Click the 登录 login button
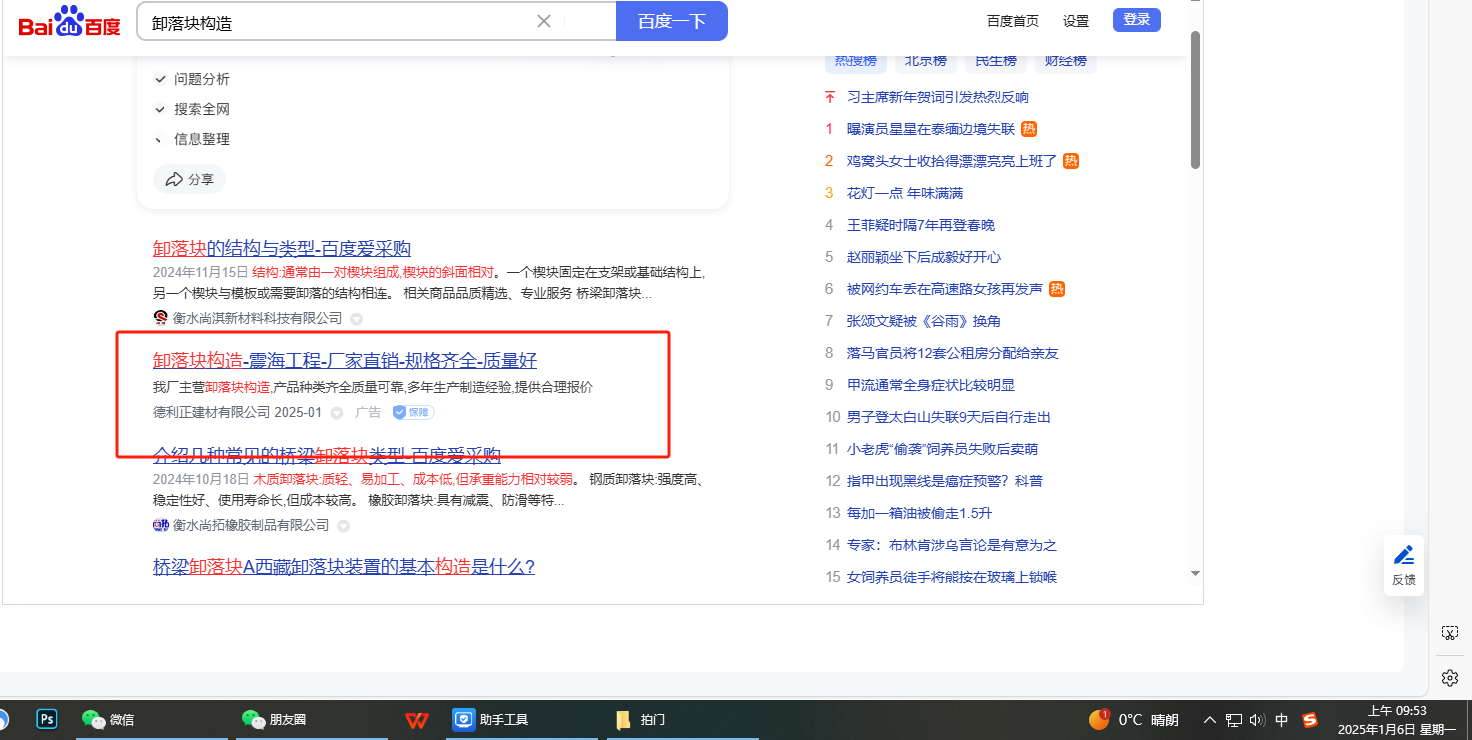 pyautogui.click(x=1136, y=20)
